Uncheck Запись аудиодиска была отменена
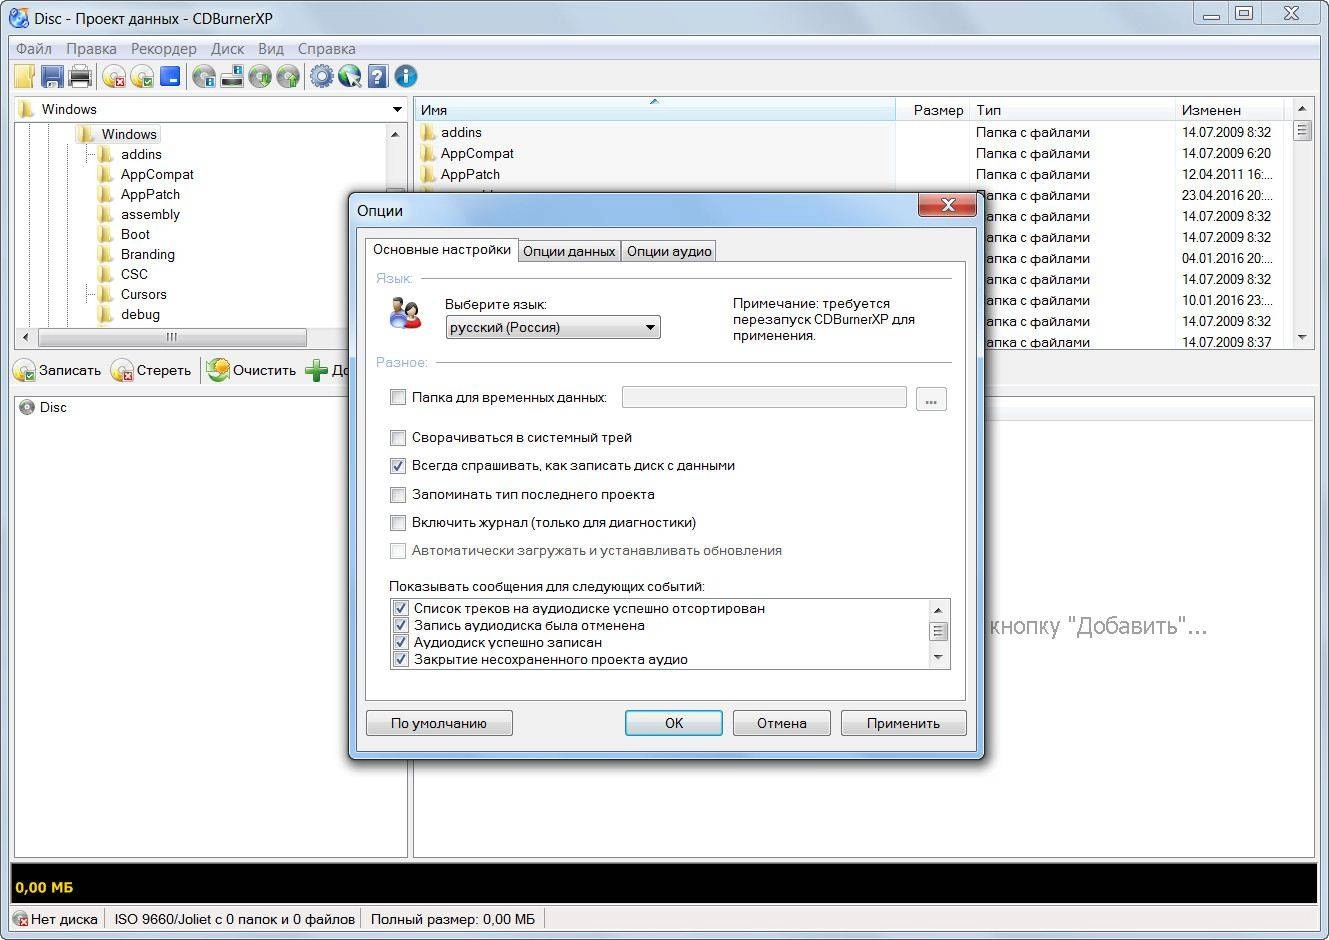Screen dimensions: 1329x940 pos(401,625)
